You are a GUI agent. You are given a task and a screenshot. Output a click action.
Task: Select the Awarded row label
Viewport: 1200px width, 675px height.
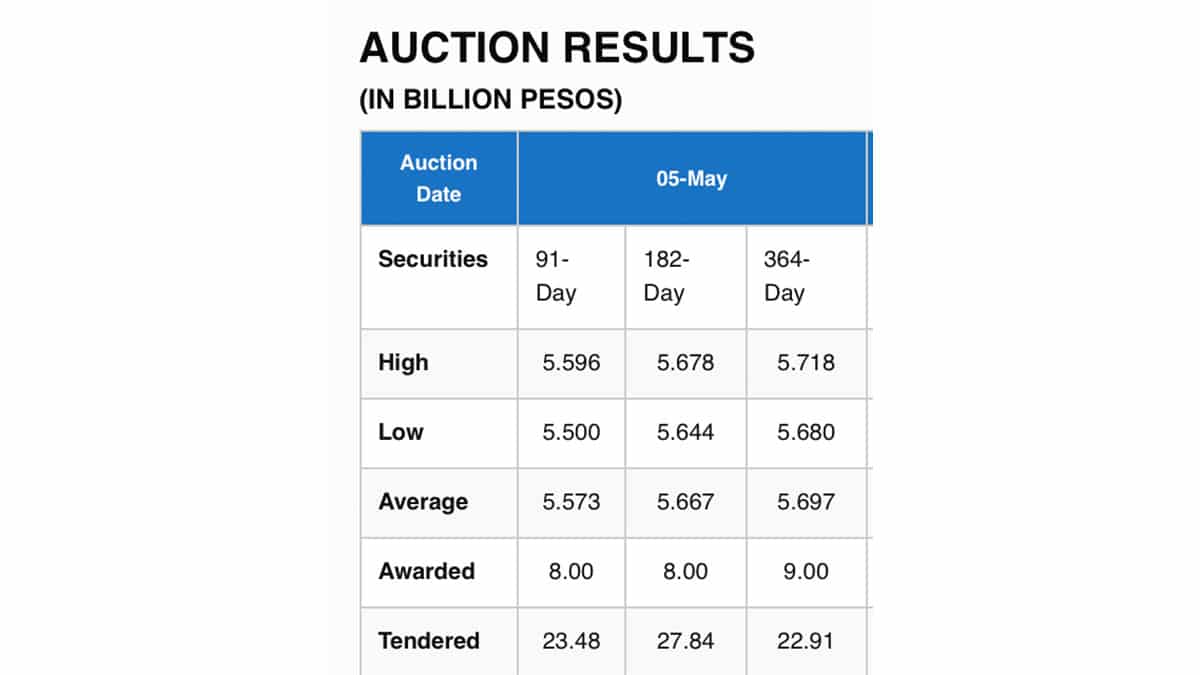pyautogui.click(x=426, y=572)
